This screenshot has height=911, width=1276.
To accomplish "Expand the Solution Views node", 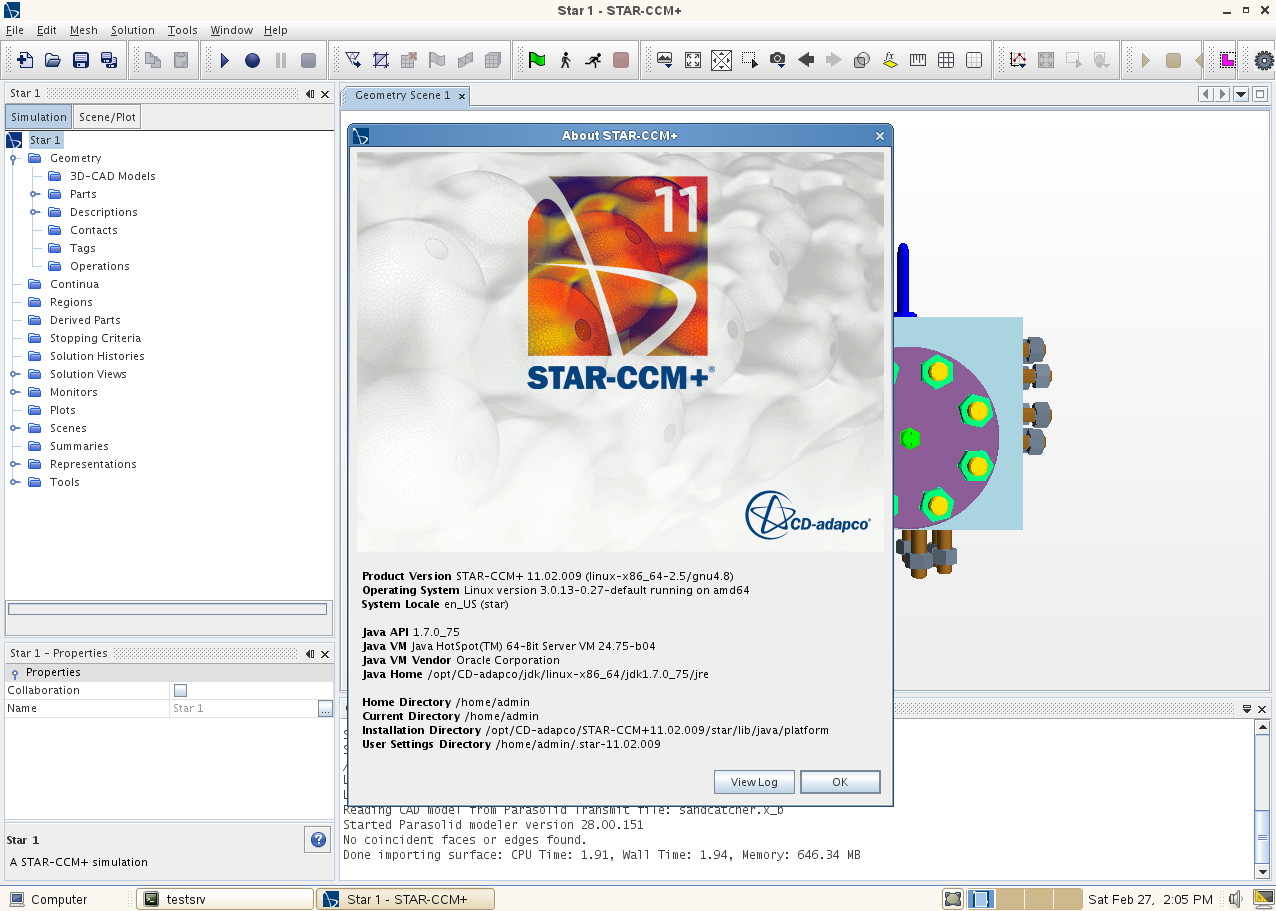I will pos(14,374).
